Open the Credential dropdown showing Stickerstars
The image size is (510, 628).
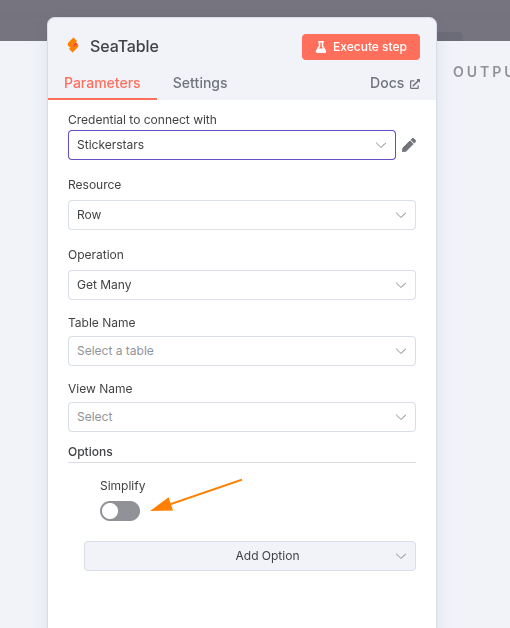[x=232, y=145]
